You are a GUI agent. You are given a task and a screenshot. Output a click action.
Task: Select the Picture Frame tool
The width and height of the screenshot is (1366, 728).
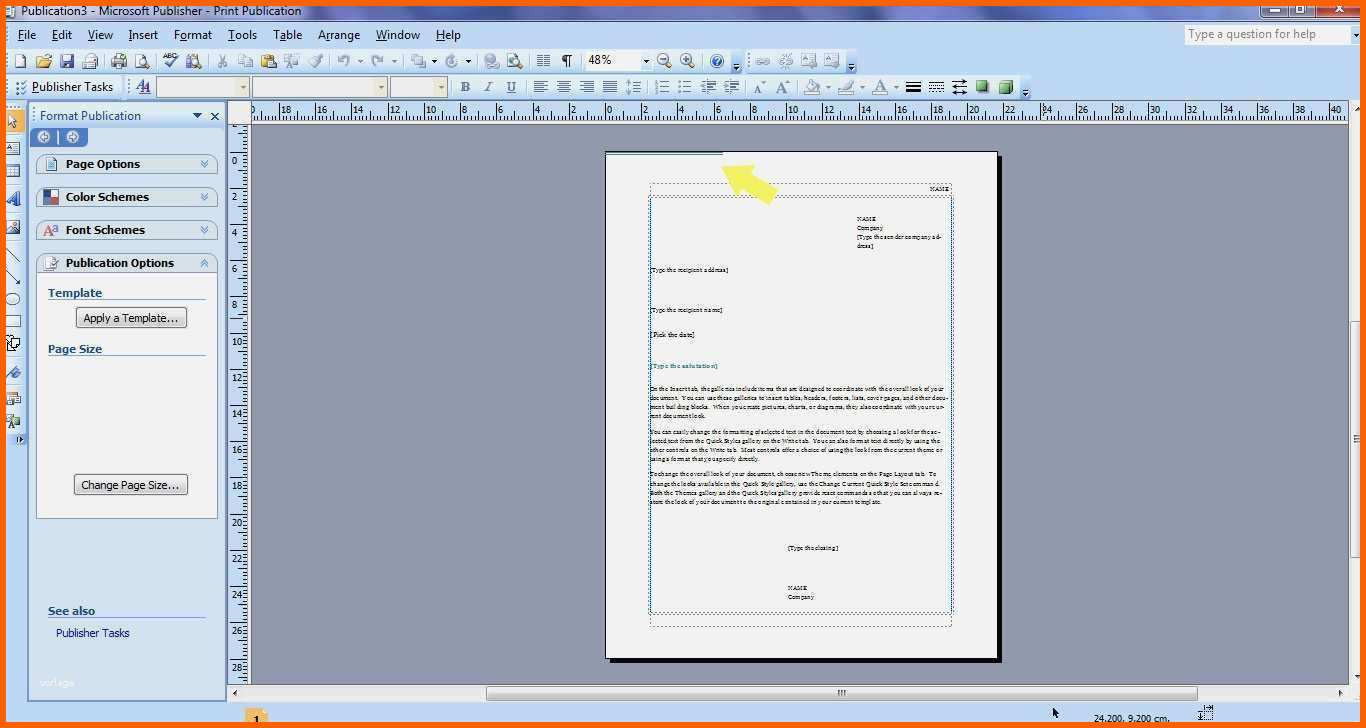pos(13,227)
